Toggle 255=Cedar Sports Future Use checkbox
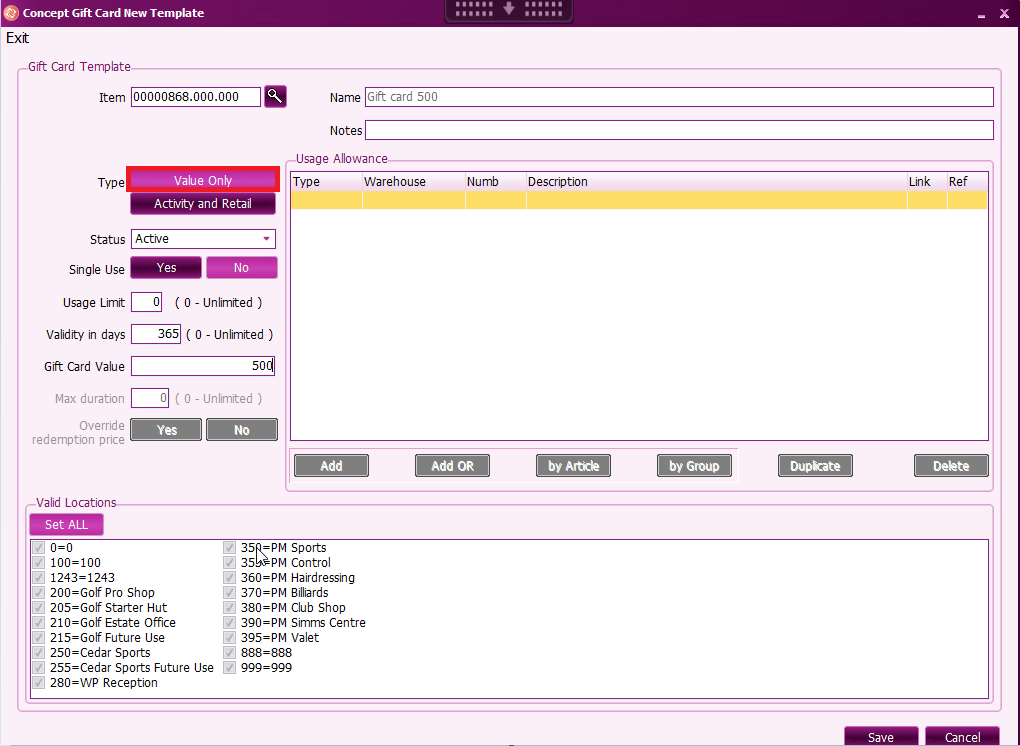Screen dimensions: 1020x746 38,667
